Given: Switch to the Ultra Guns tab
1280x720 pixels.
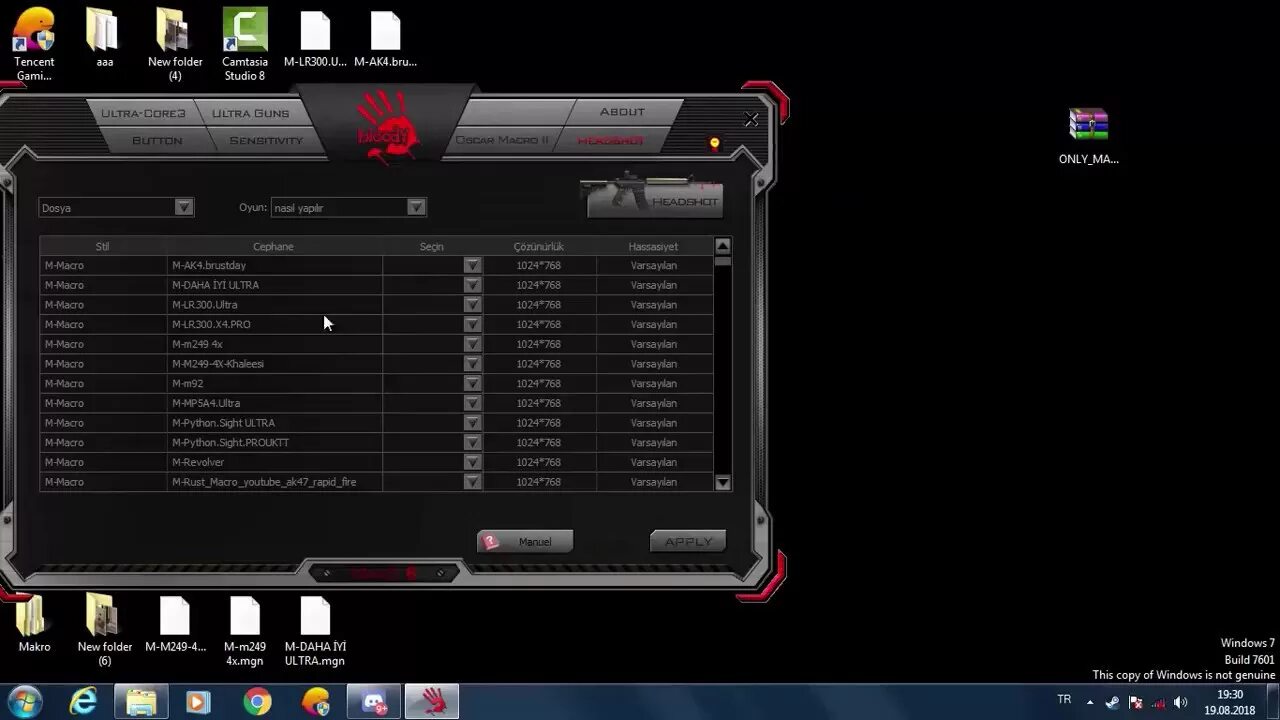Looking at the screenshot, I should click(250, 113).
